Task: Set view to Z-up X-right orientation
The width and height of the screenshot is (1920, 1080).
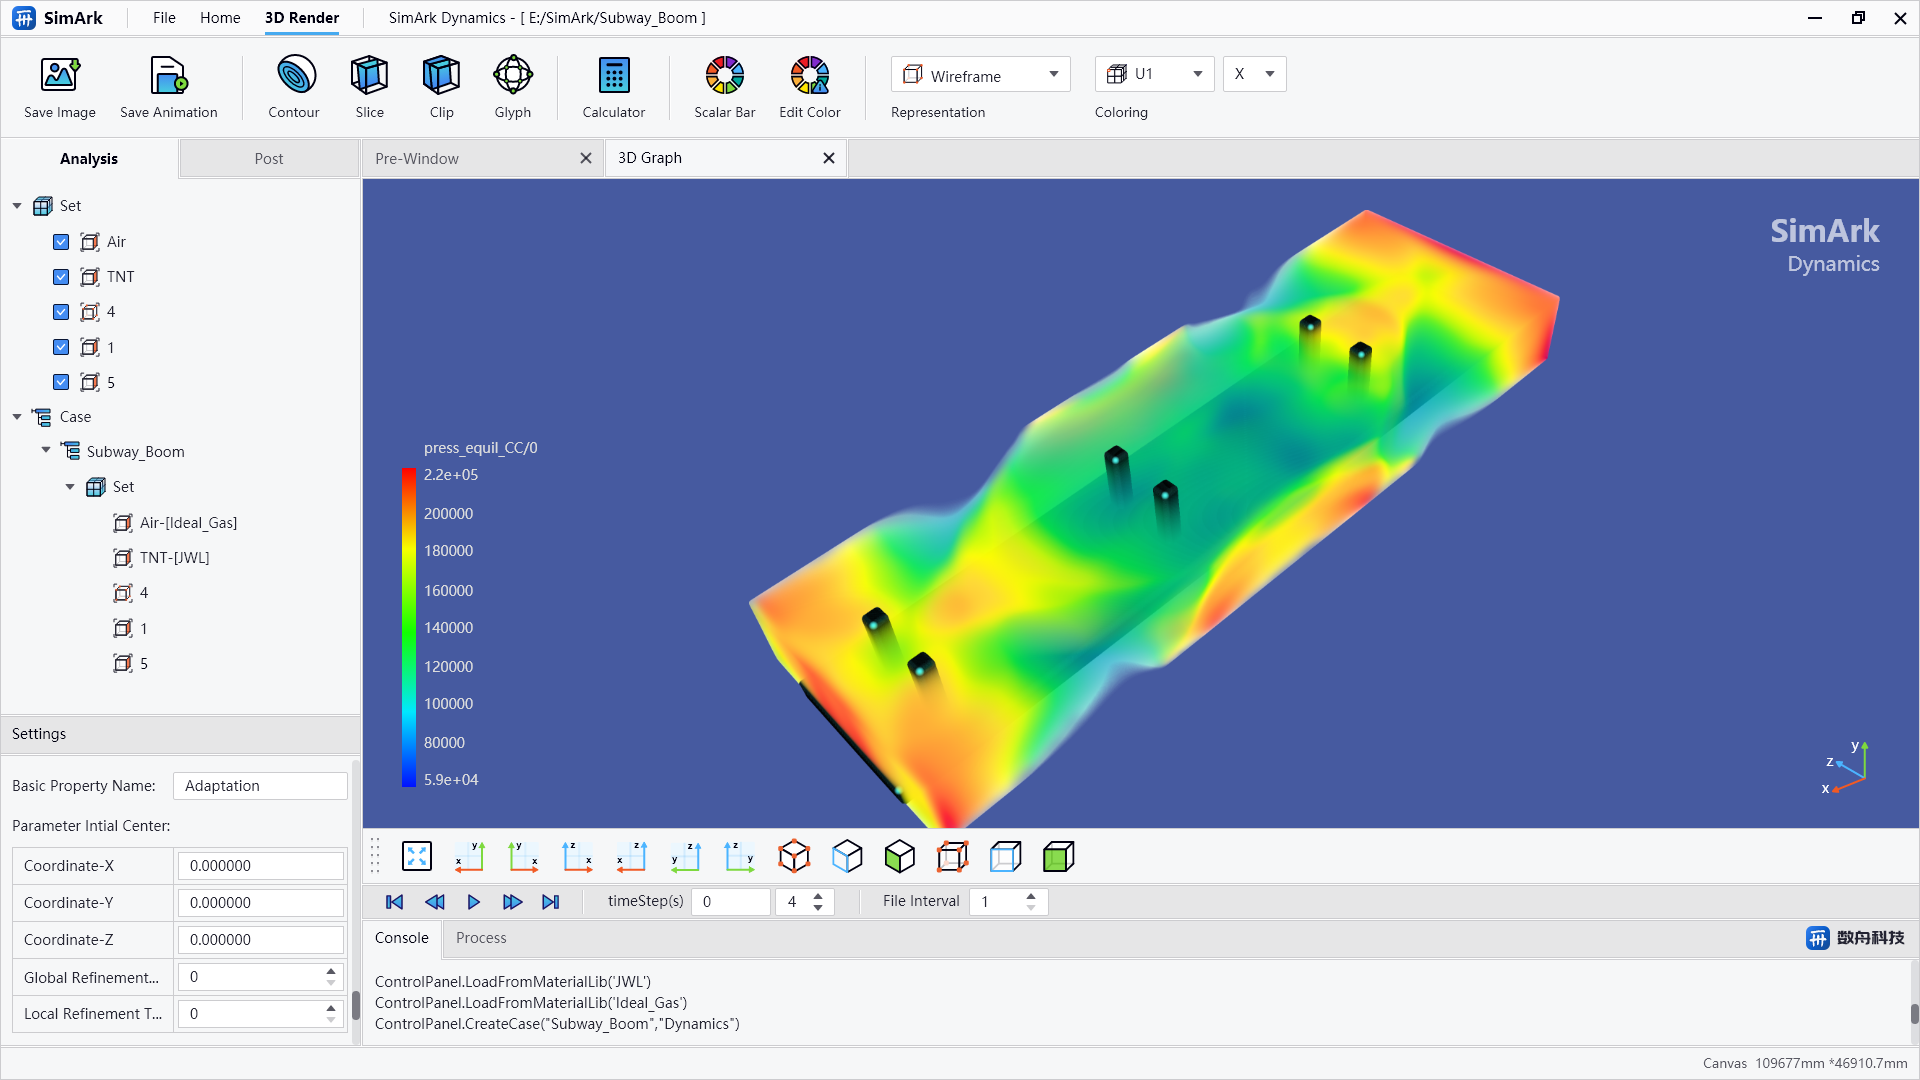Action: (577, 857)
